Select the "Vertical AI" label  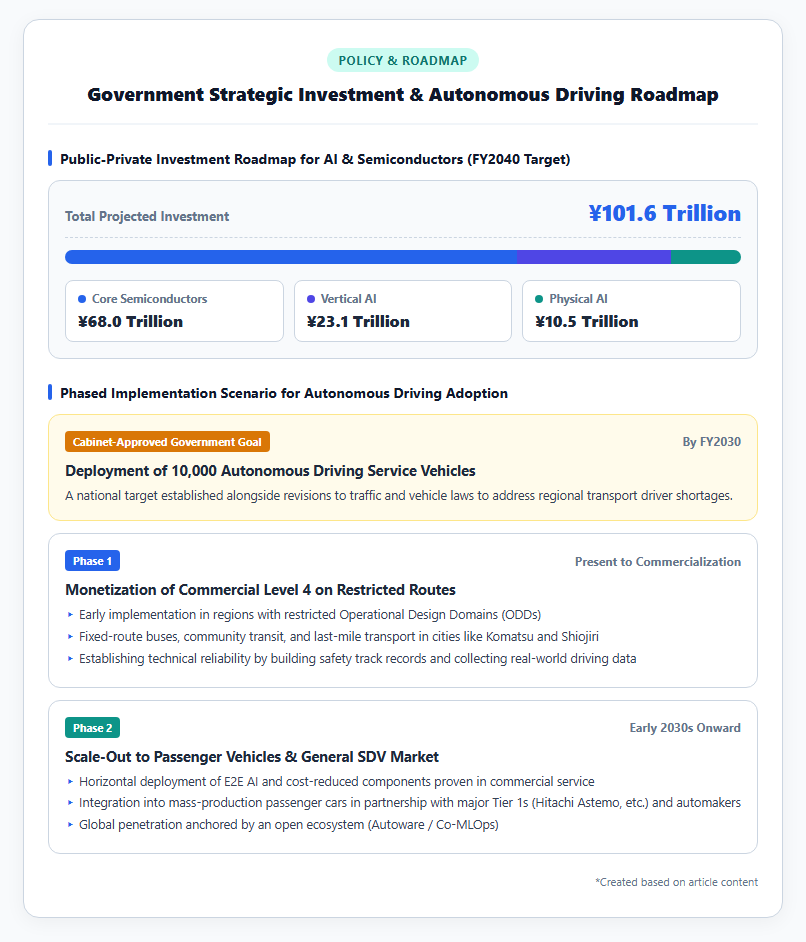(x=349, y=299)
